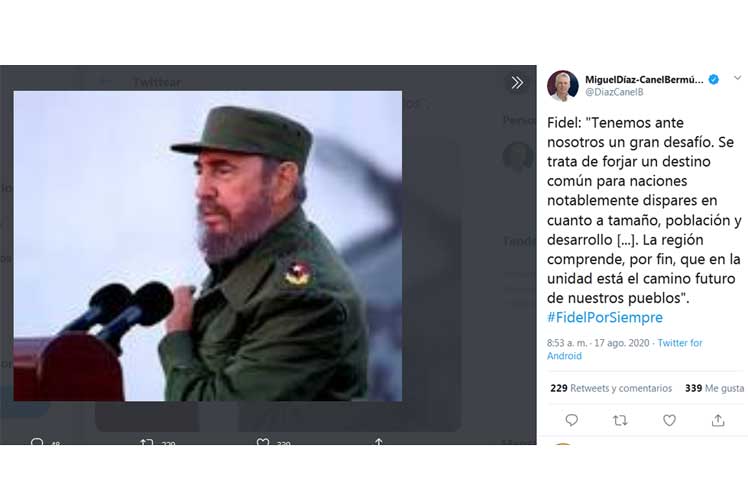Screen dimensions: 748x498
Task: Like the tweet using the heart icon in sidebar
Action: point(669,420)
